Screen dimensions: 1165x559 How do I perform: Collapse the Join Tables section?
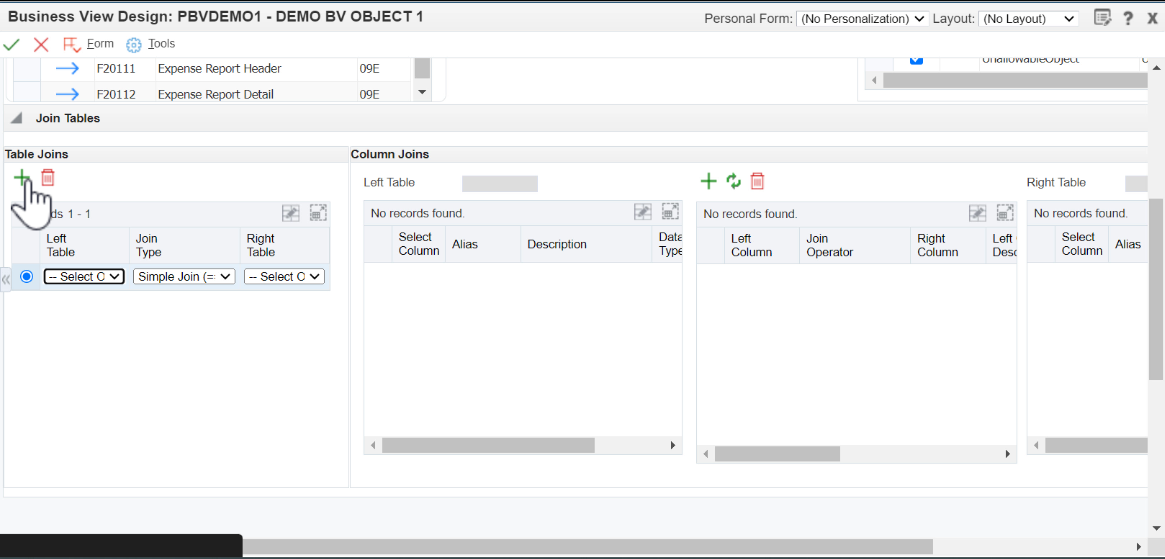(18, 118)
